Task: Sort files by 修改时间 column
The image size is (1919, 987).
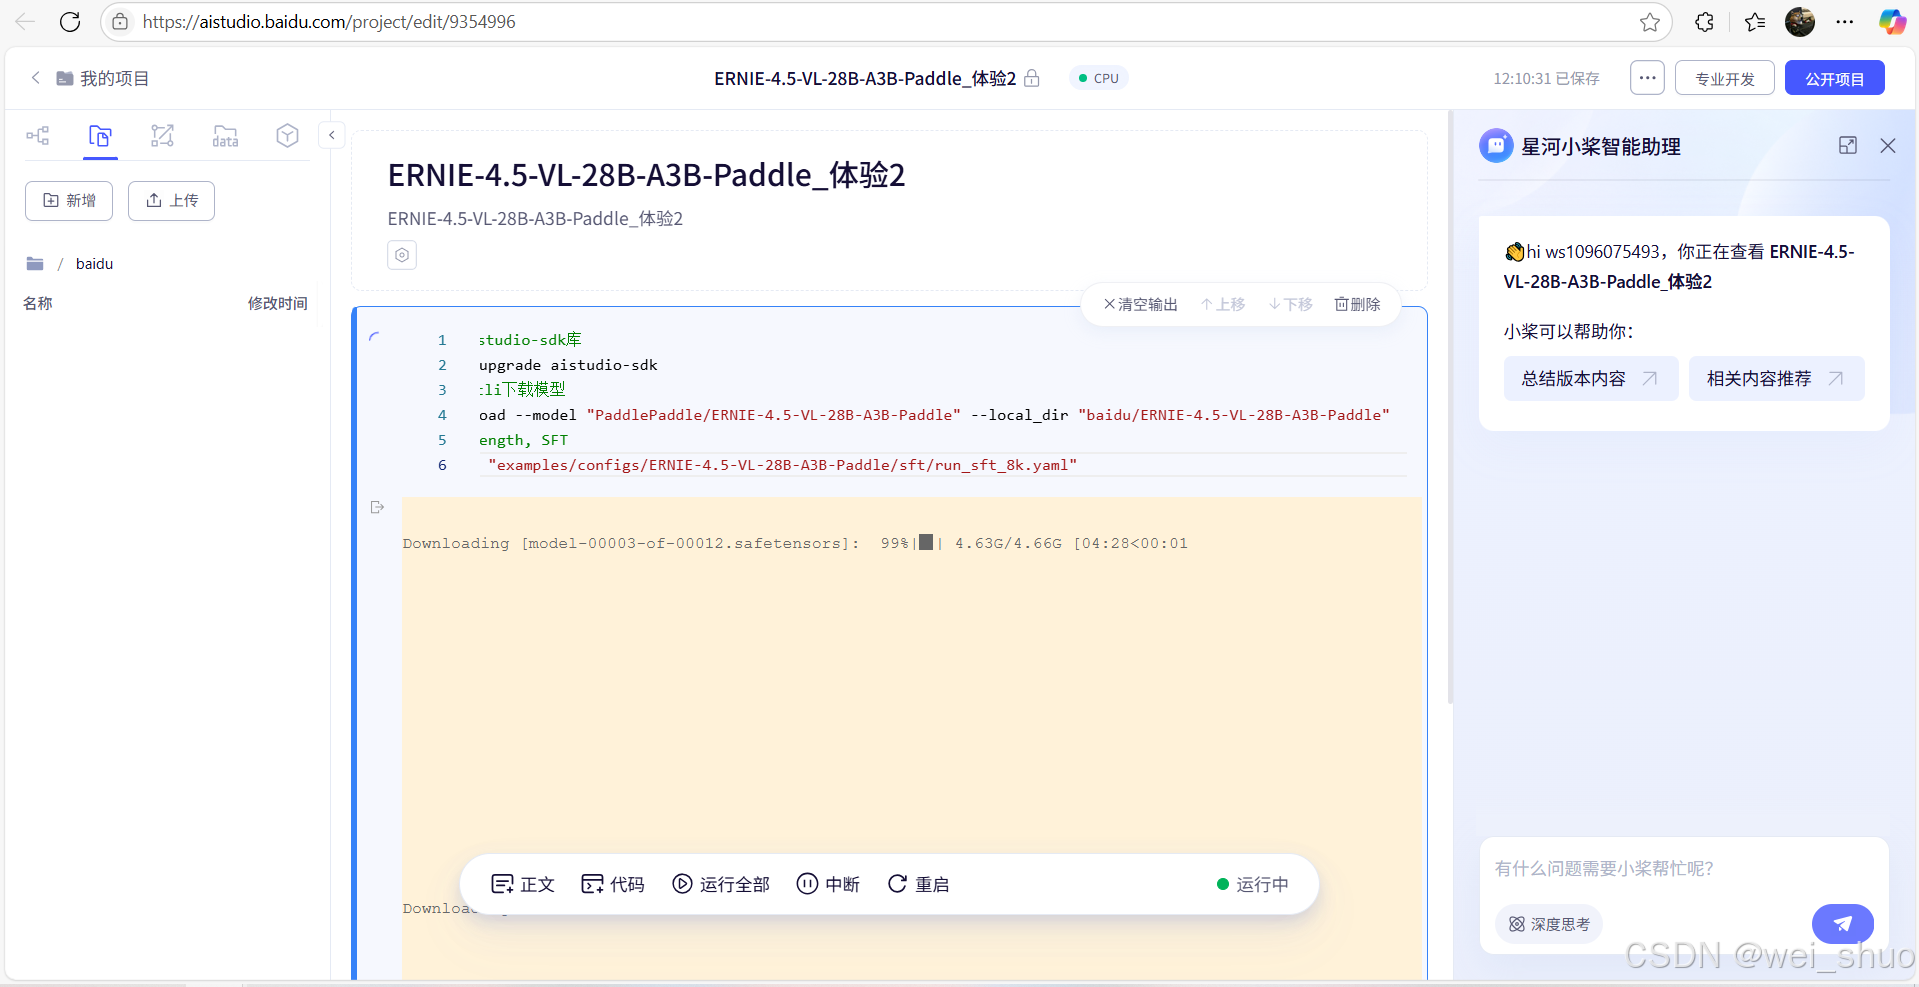Action: pos(278,303)
